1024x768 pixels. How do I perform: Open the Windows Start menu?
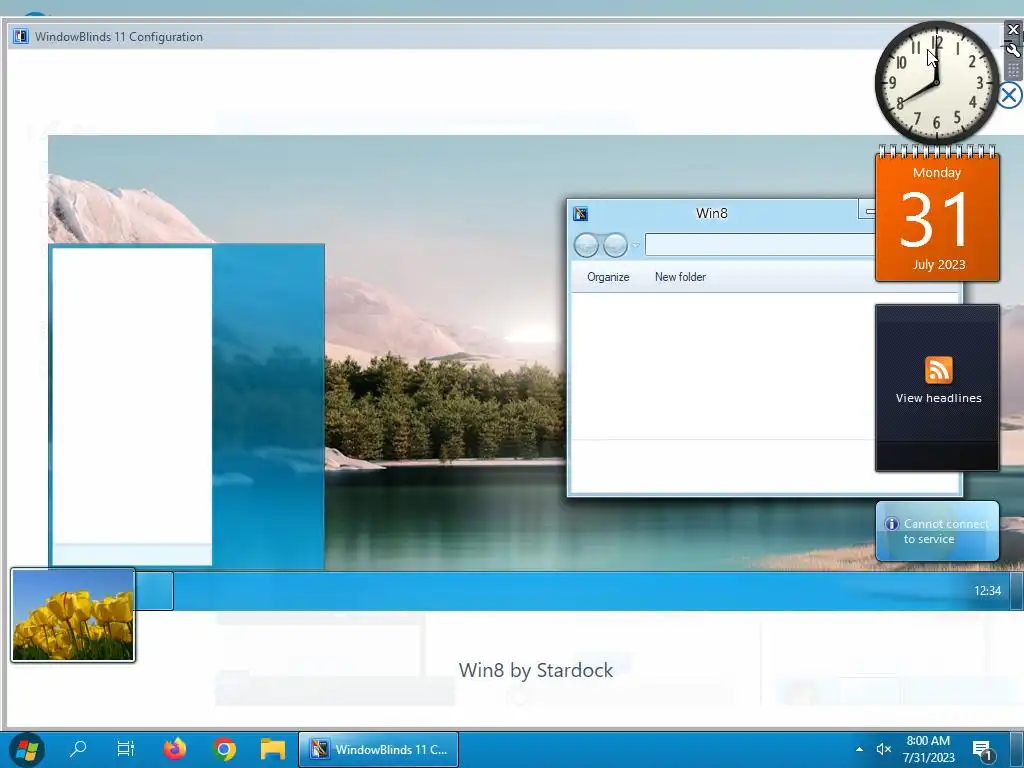[26, 749]
